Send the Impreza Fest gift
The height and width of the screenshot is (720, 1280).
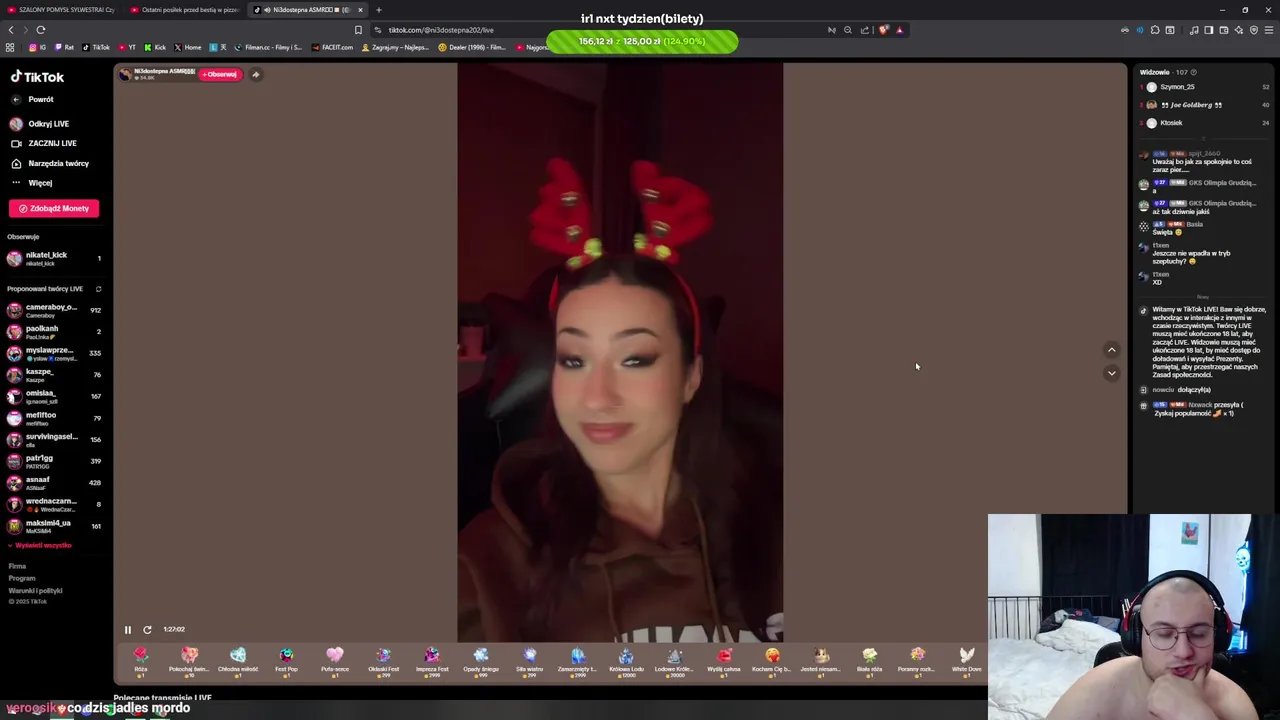[x=432, y=662]
